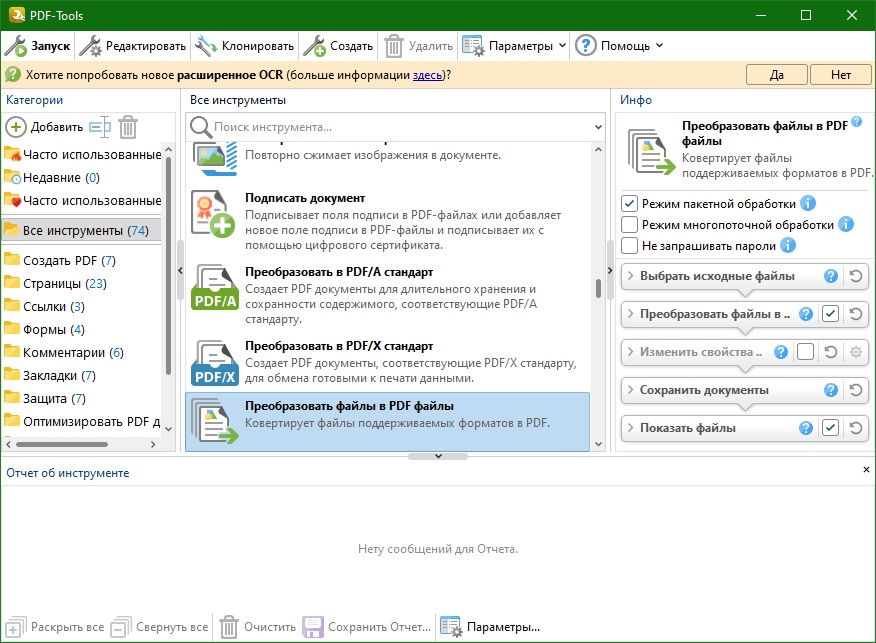The image size is (876, 643).
Task: Open the tool search dropdown arrow
Action: 598,128
